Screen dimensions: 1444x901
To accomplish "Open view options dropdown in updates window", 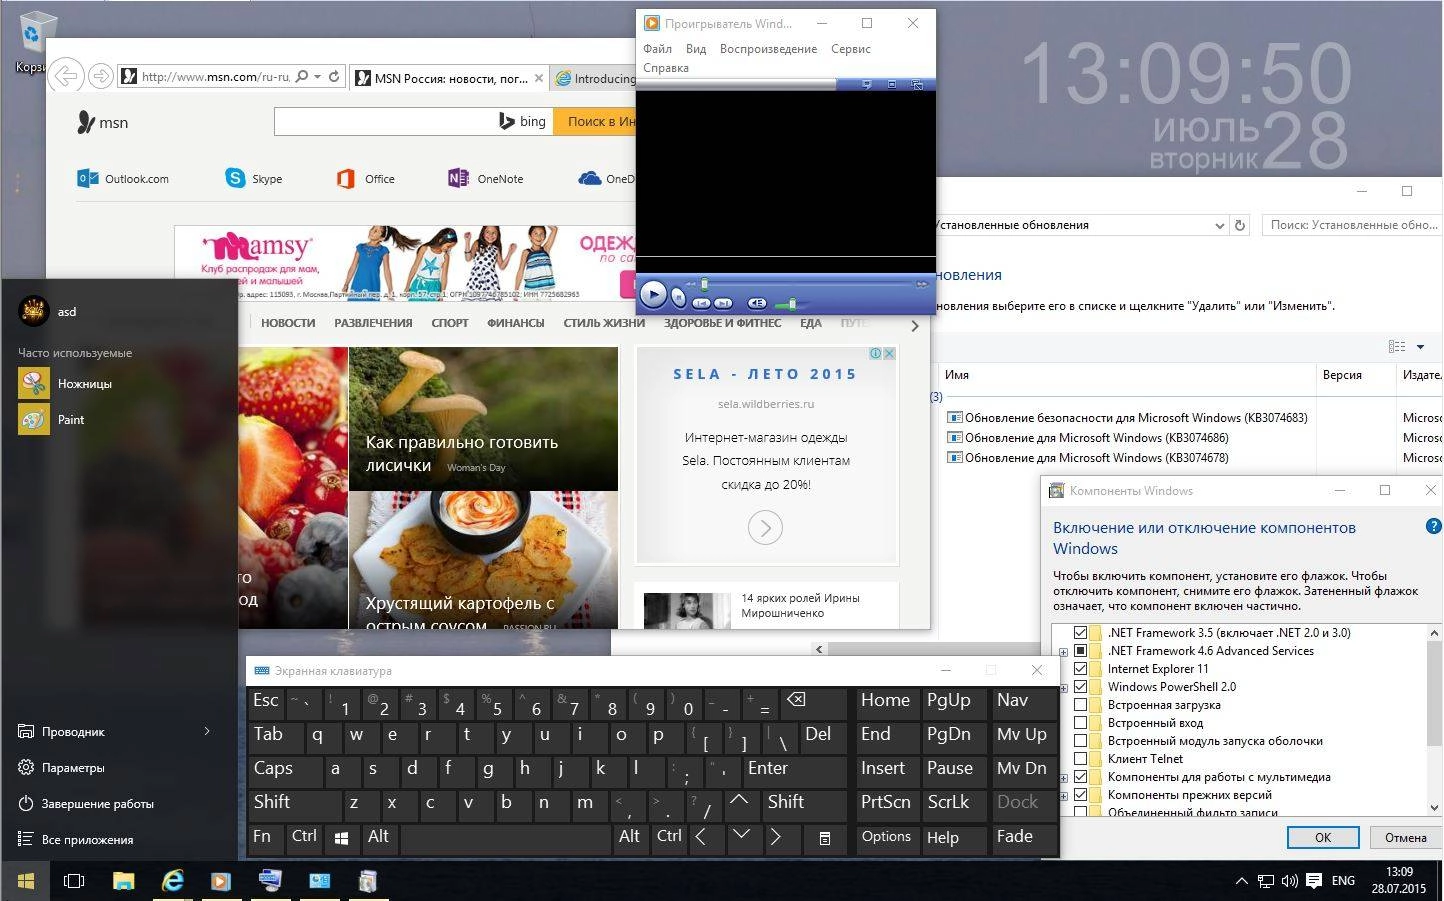I will (x=1421, y=347).
